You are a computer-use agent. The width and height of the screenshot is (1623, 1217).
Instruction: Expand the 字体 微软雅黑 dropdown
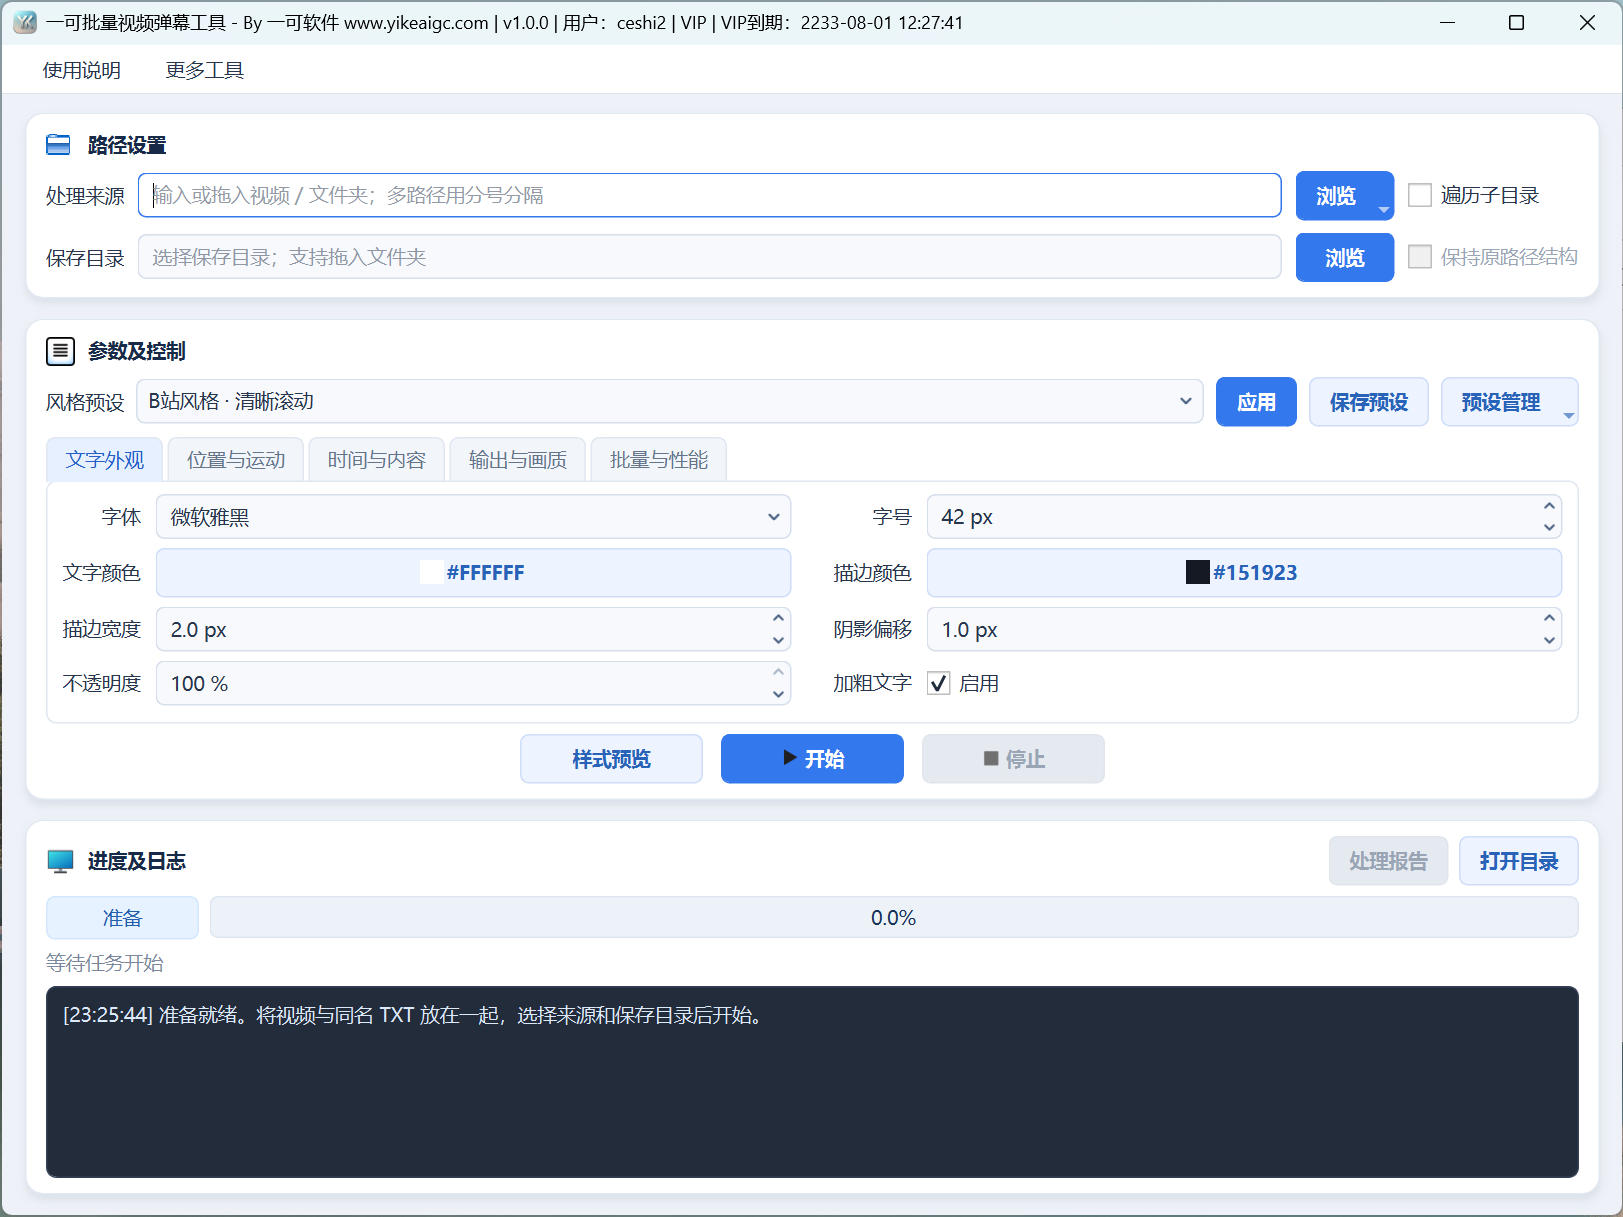coord(473,517)
